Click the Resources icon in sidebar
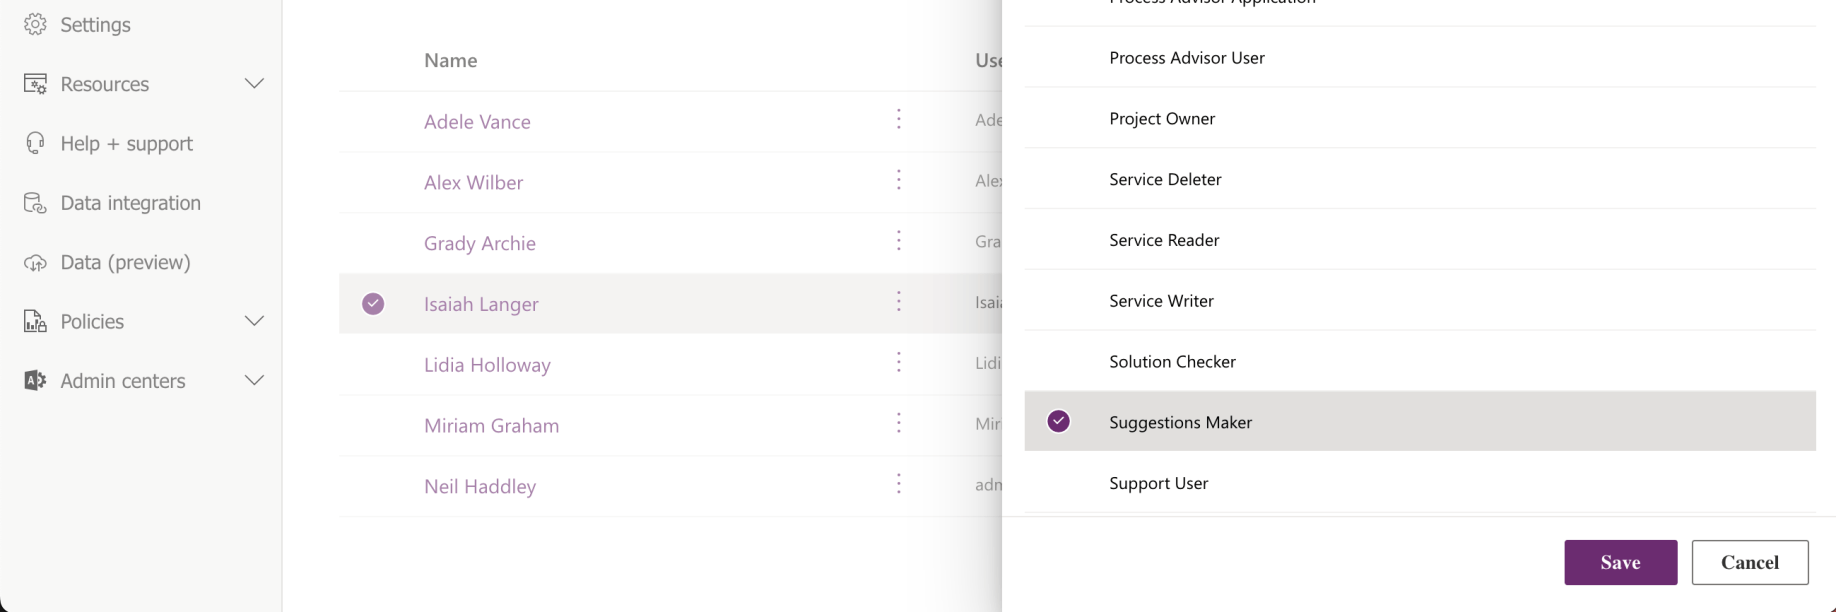Viewport: 1836px width, 612px height. [x=35, y=84]
